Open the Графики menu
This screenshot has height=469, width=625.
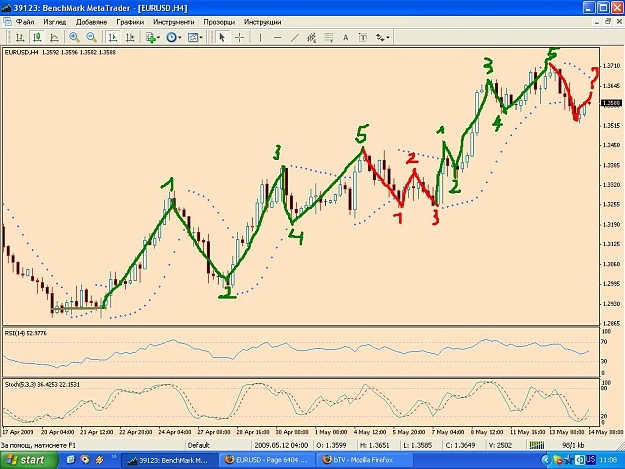coord(130,22)
